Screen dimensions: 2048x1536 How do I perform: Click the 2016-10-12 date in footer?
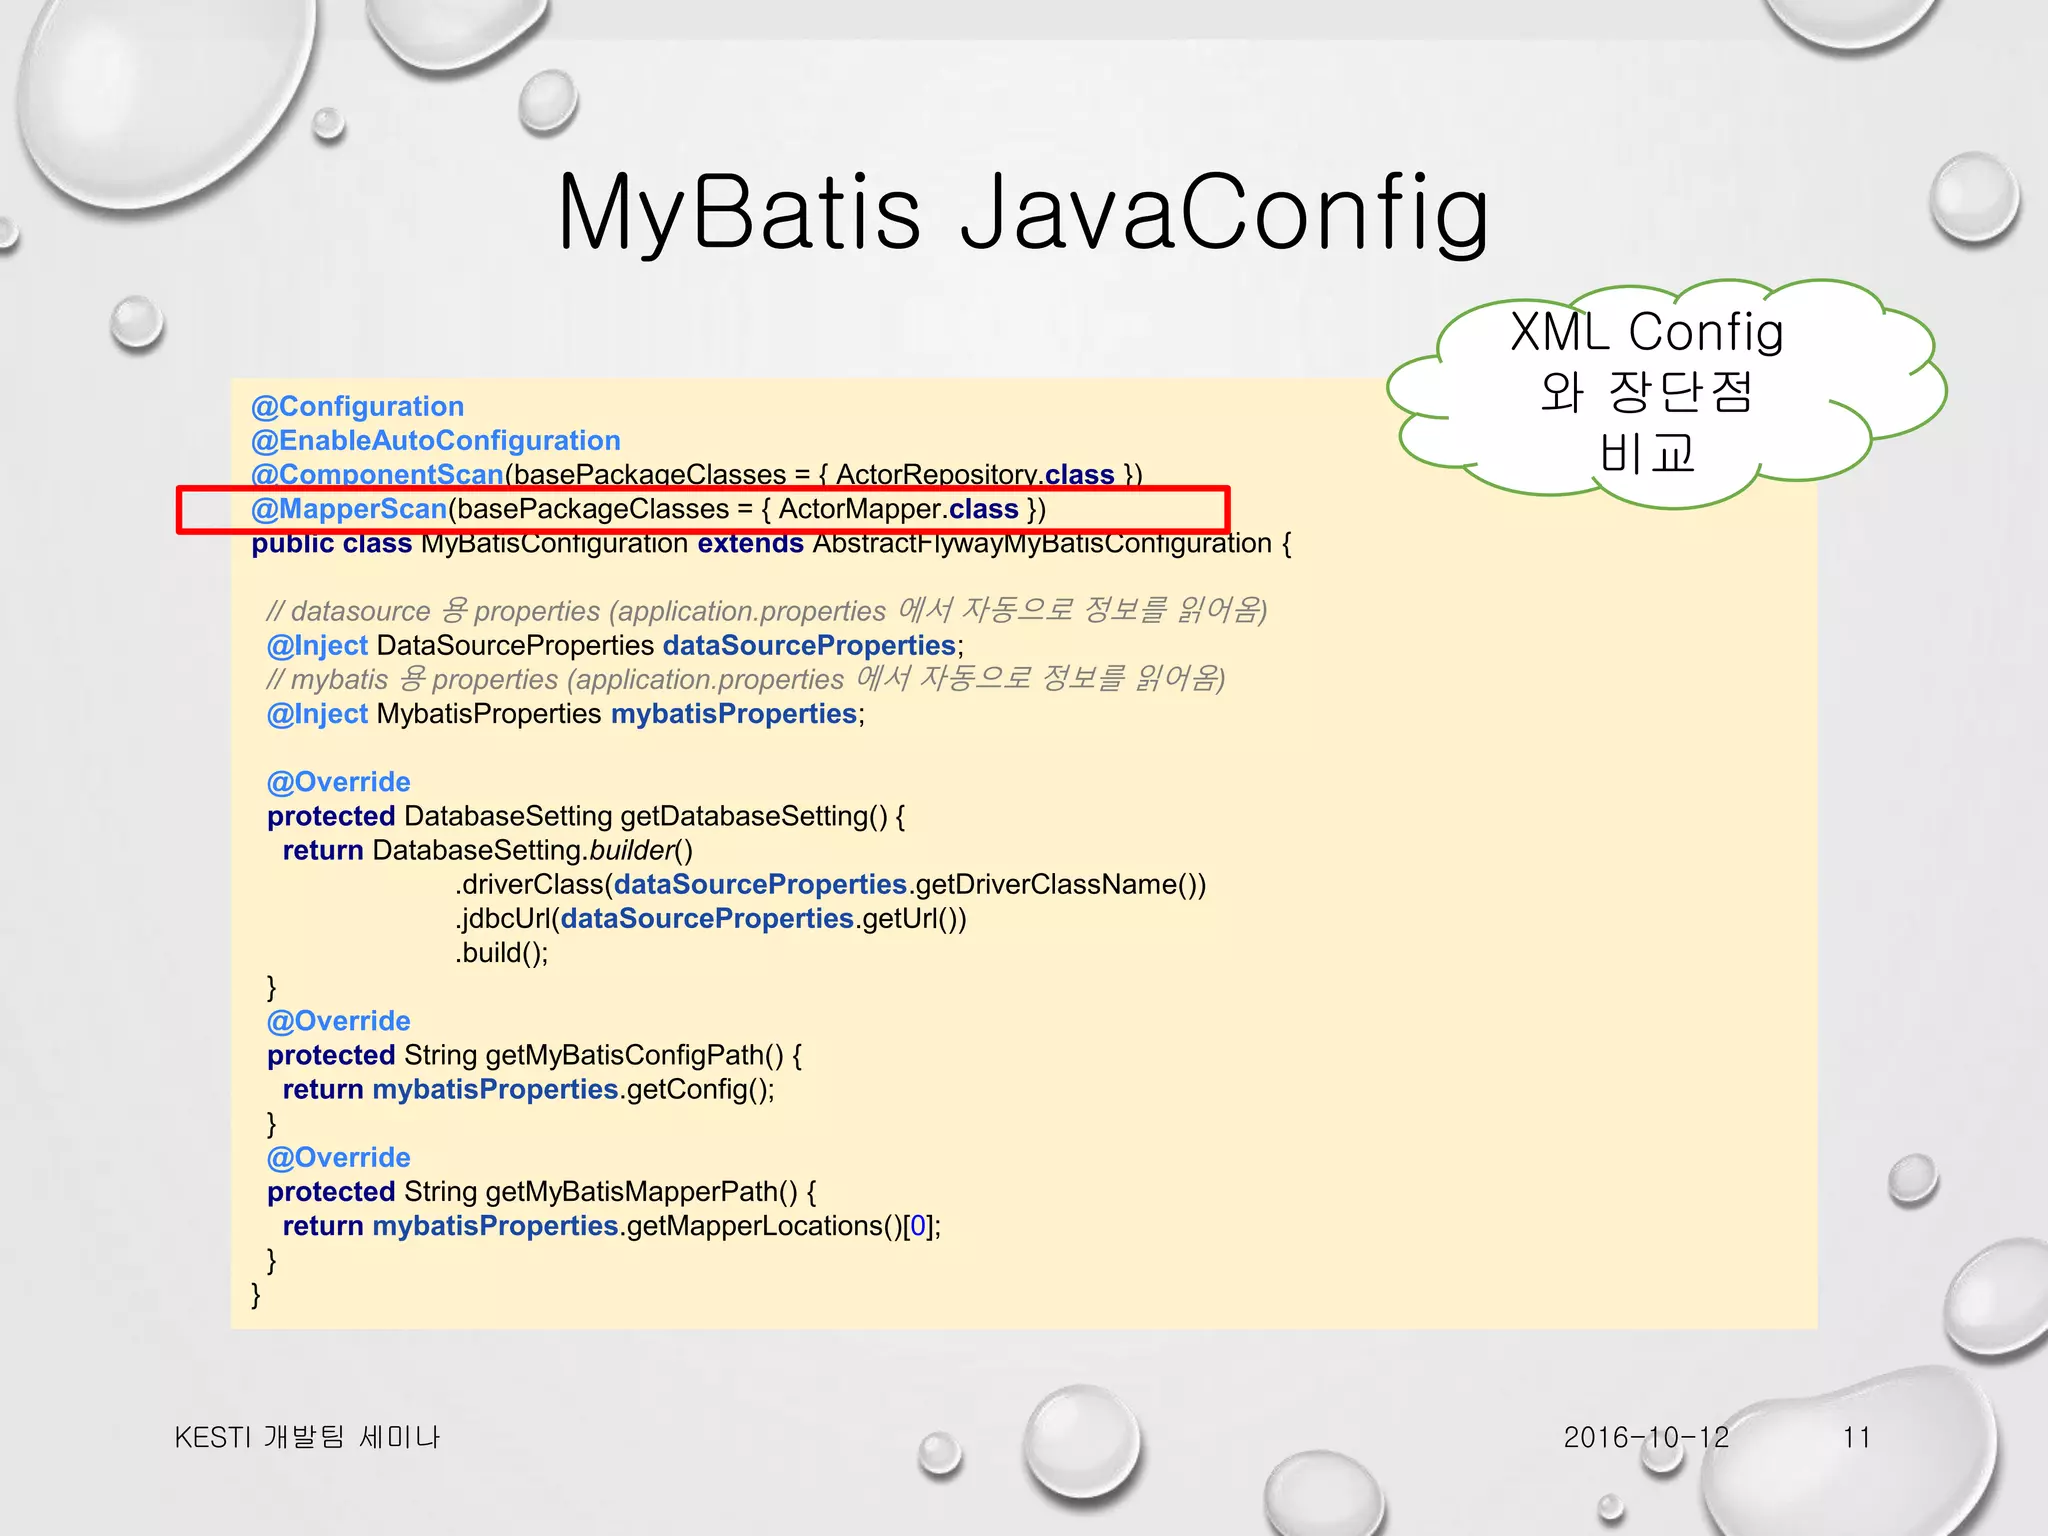pos(1645,1438)
